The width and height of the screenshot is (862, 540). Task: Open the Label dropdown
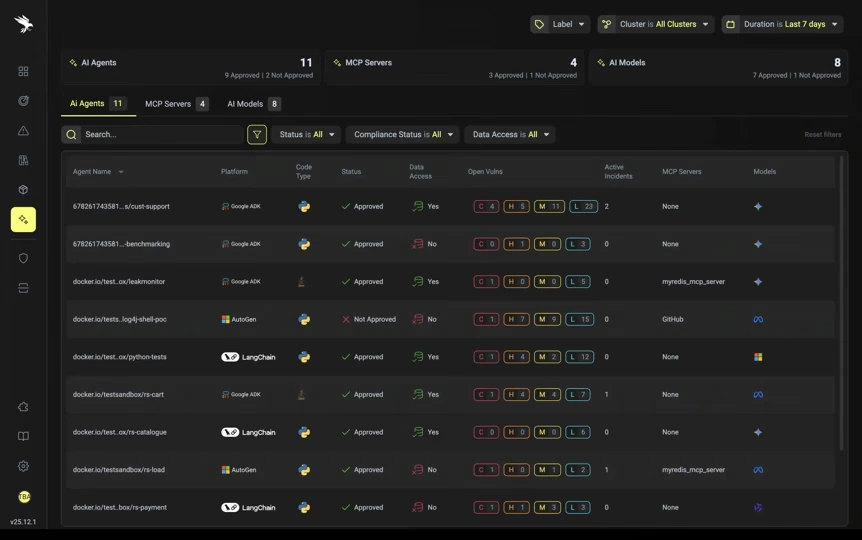coord(560,24)
